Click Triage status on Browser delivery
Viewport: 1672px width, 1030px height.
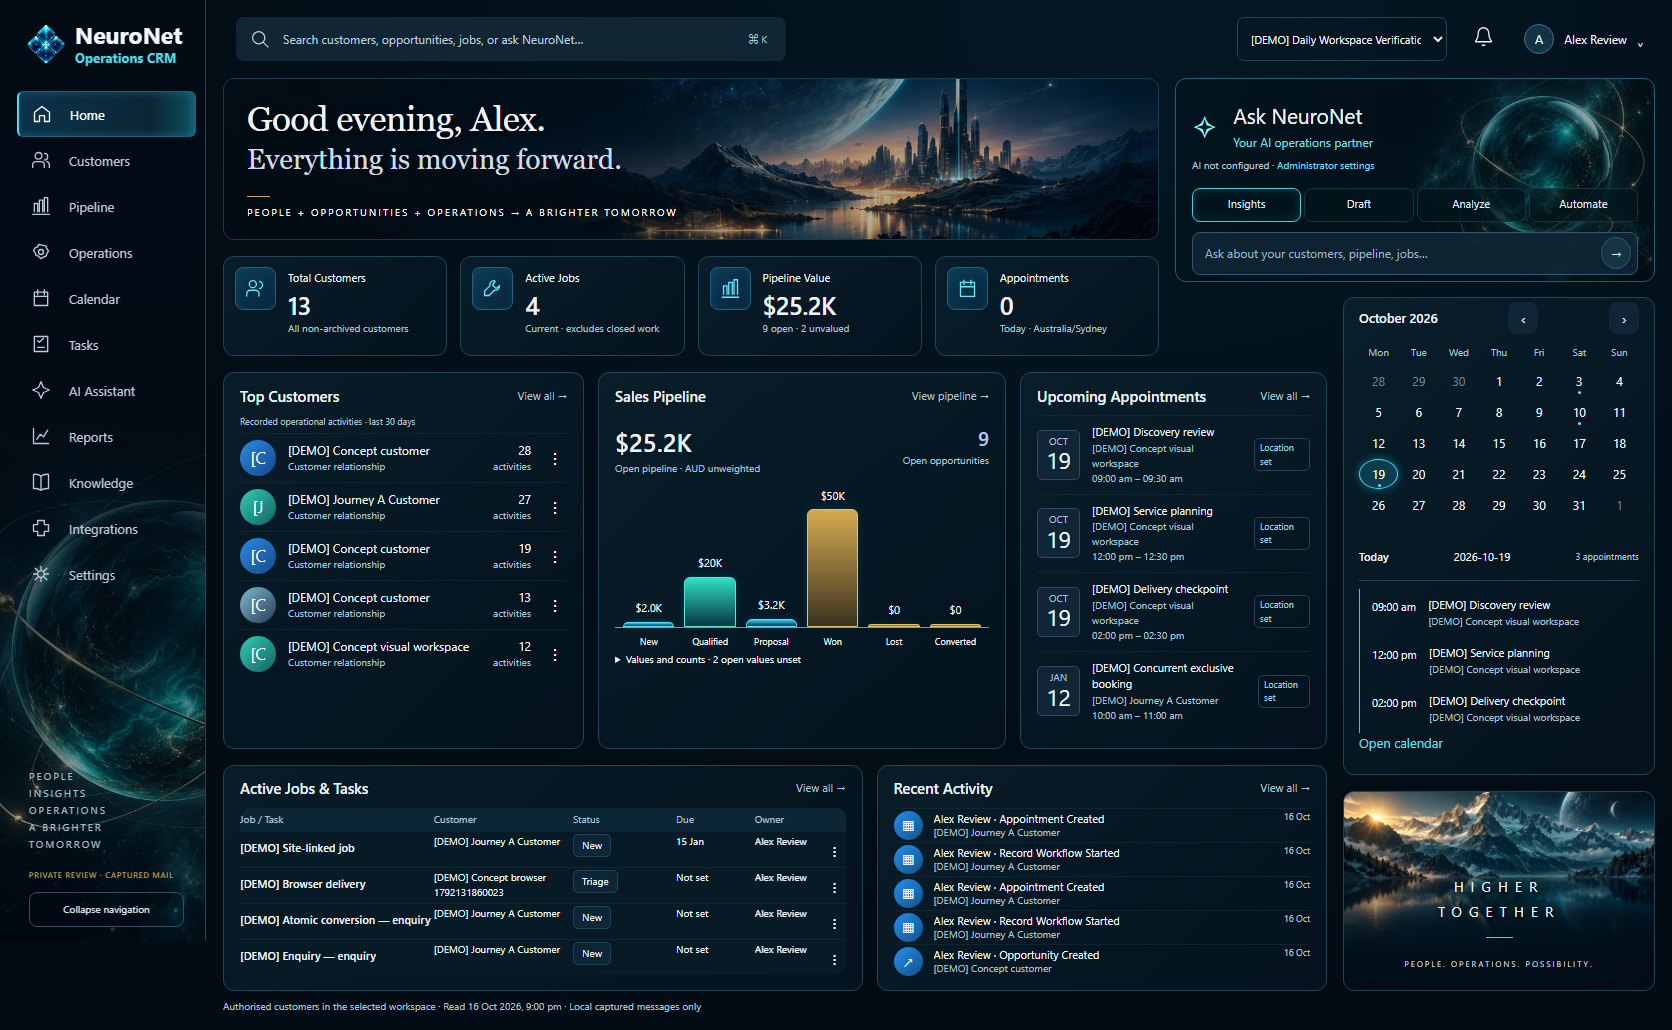[595, 882]
